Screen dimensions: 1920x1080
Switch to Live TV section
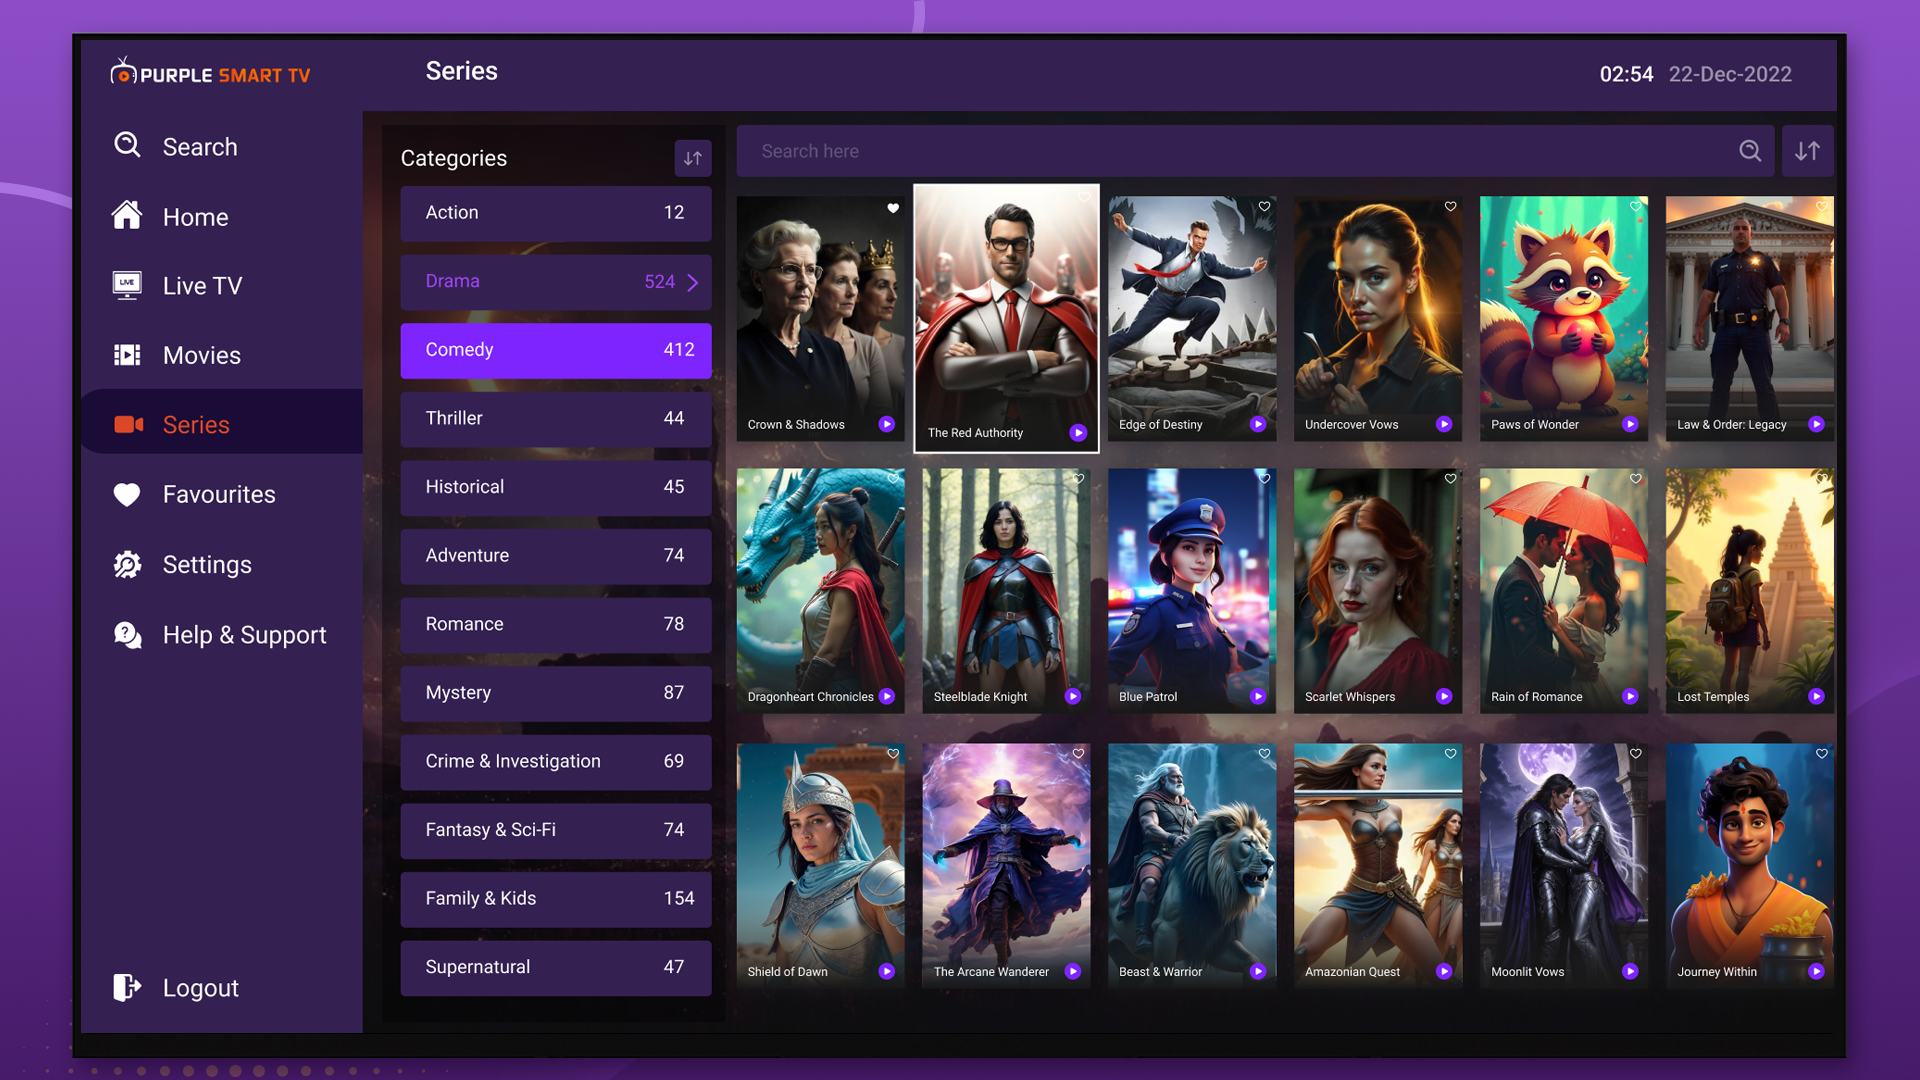tap(202, 286)
